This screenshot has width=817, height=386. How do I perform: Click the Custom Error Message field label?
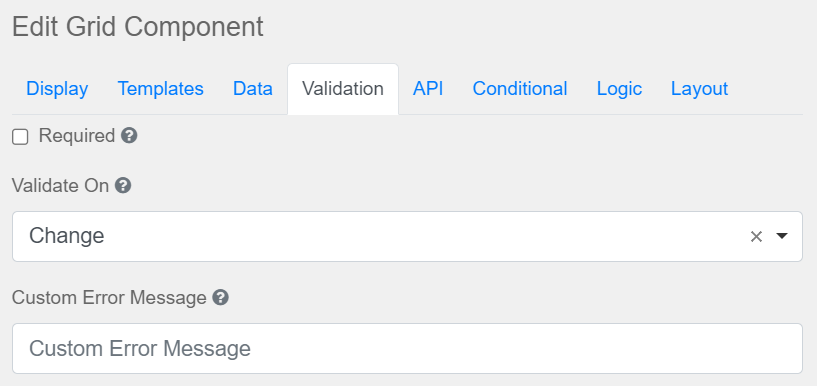point(109,298)
